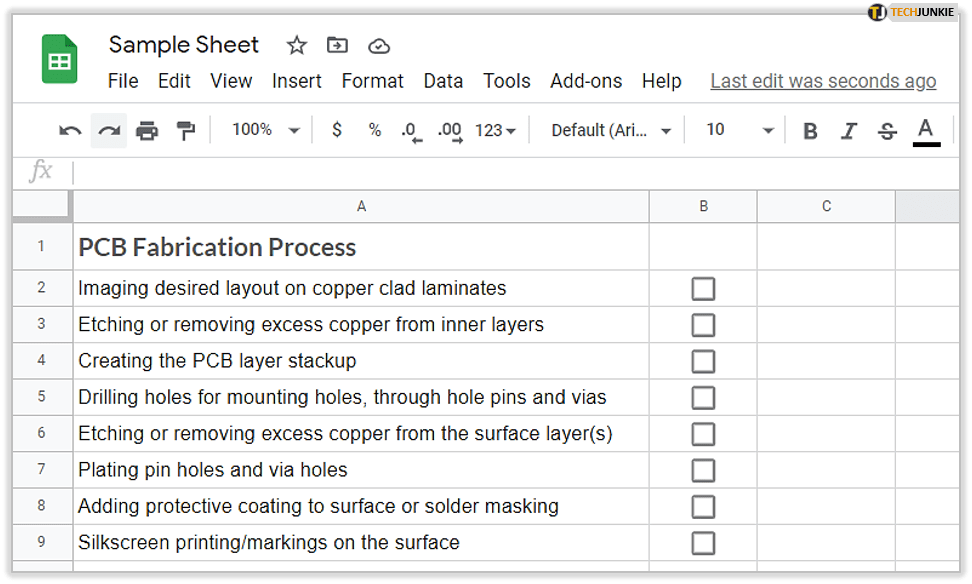The height and width of the screenshot is (584, 972).
Task: Click the Redo arrow icon
Action: [109, 130]
